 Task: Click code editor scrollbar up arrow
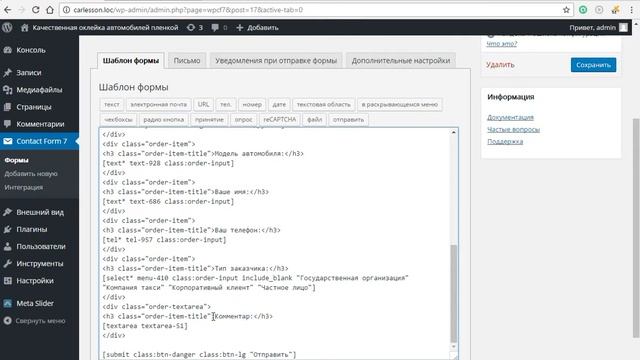(453, 133)
